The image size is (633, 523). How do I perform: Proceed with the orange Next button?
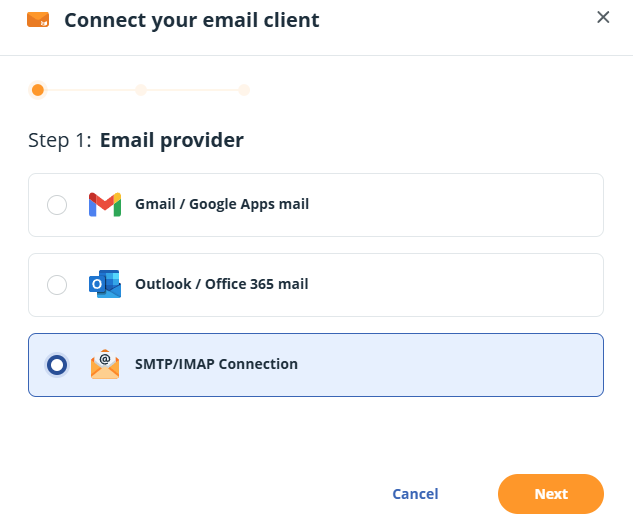click(551, 494)
